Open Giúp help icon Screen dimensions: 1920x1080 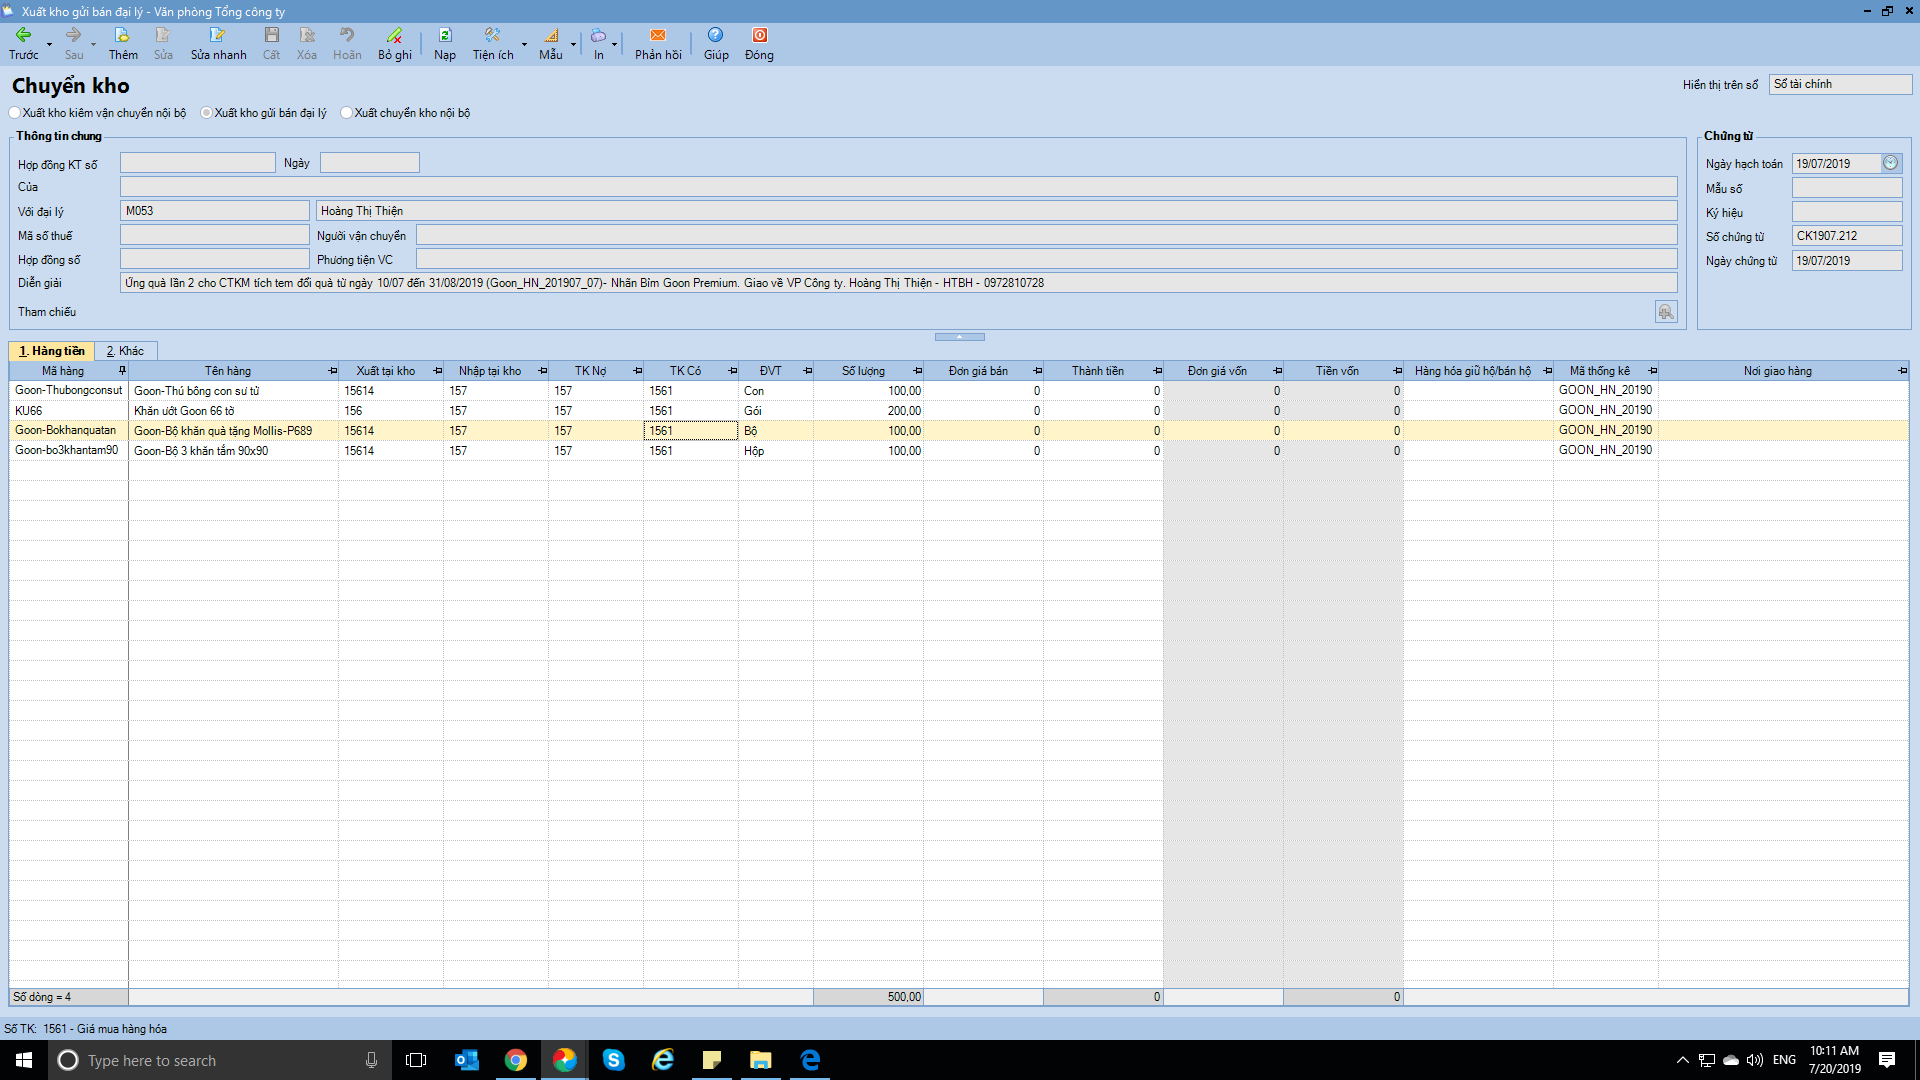(x=715, y=36)
